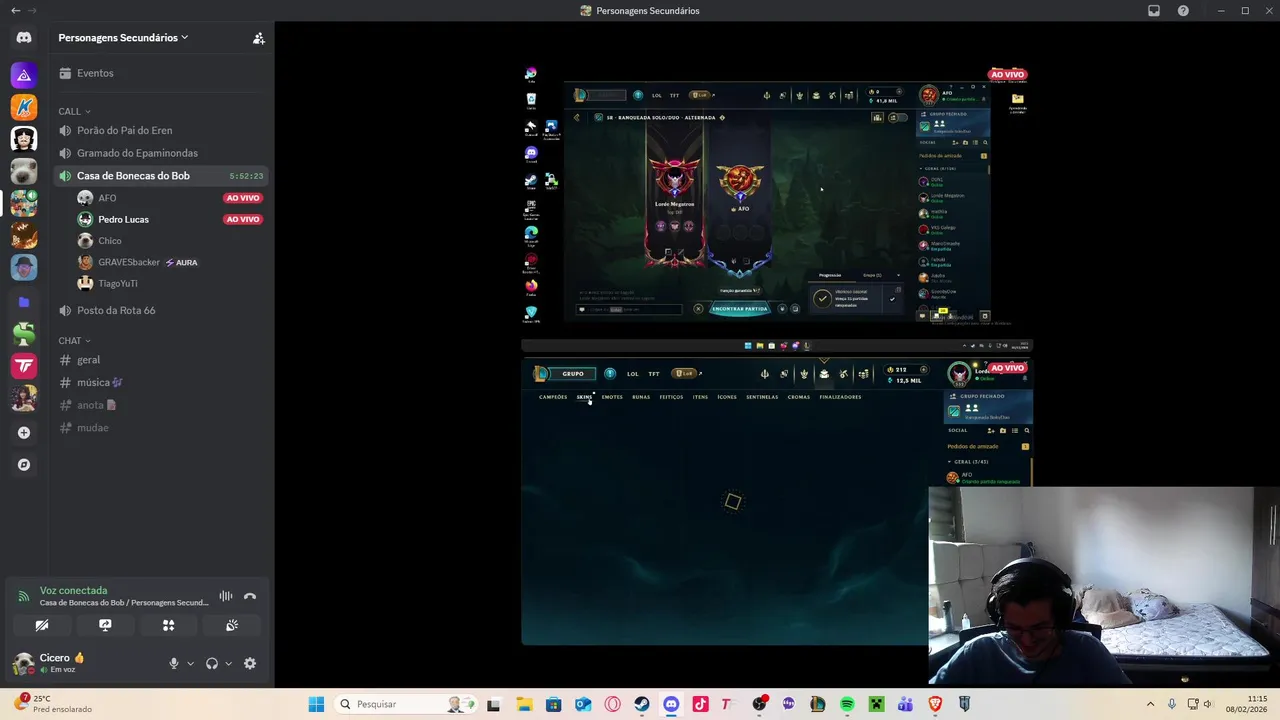Viewport: 1280px width, 720px height.
Task: Open Spotify from the taskbar
Action: click(x=847, y=704)
